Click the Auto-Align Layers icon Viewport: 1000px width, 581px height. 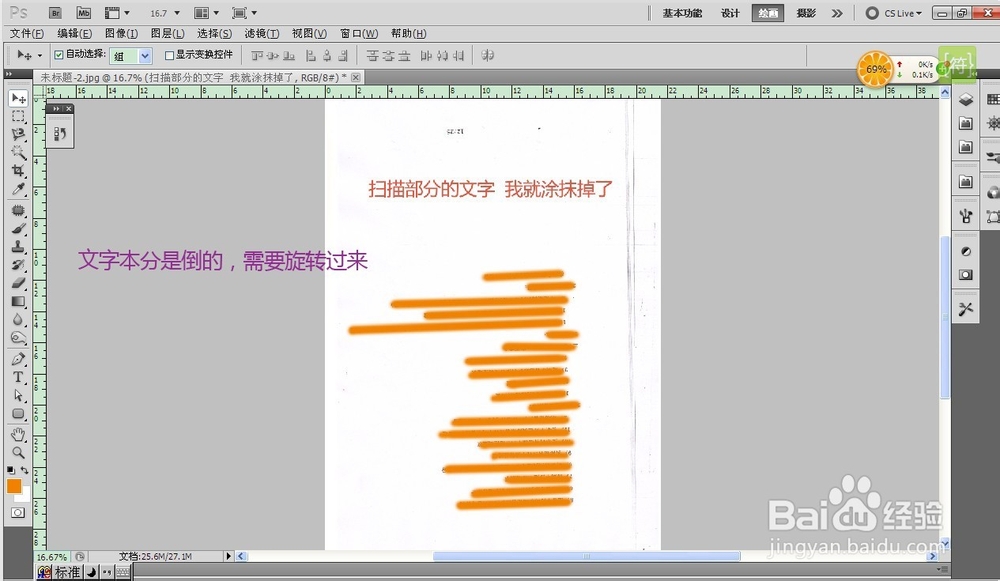tap(488, 55)
